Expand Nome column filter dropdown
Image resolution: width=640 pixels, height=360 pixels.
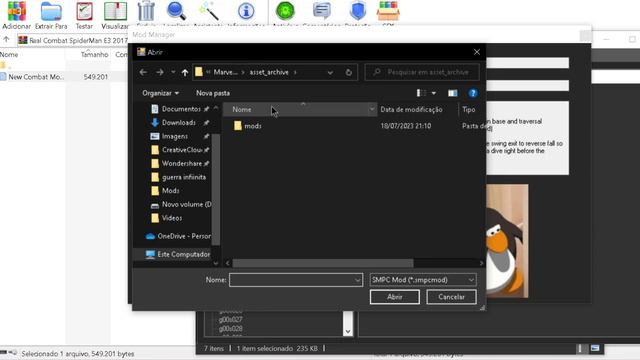point(372,109)
